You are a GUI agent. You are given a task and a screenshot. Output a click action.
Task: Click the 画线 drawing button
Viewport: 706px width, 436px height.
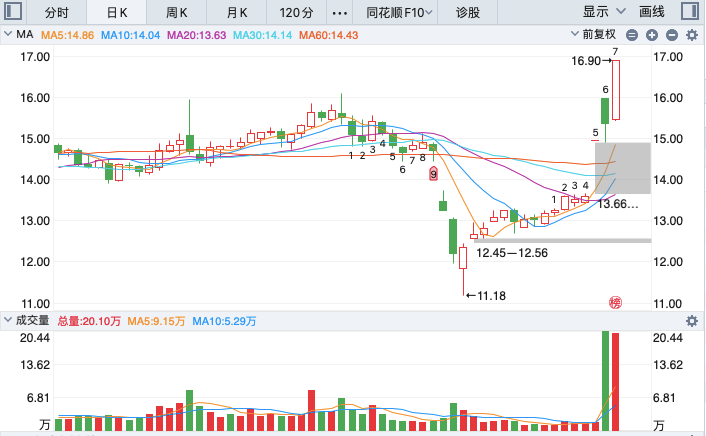coord(652,12)
